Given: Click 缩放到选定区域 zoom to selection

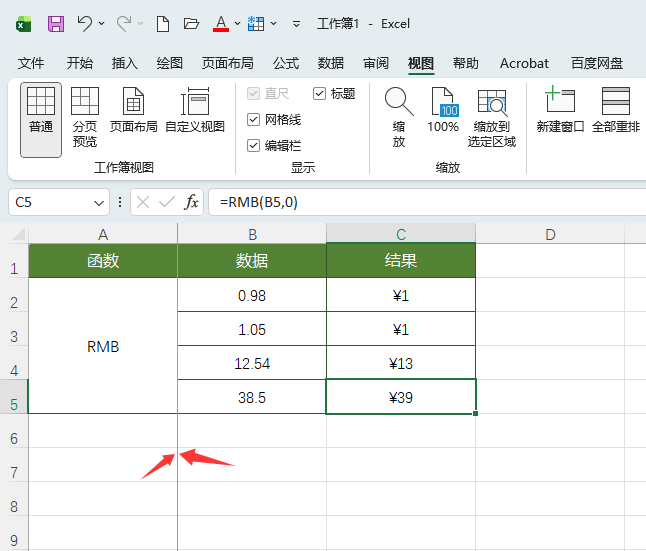Looking at the screenshot, I should click(x=492, y=117).
